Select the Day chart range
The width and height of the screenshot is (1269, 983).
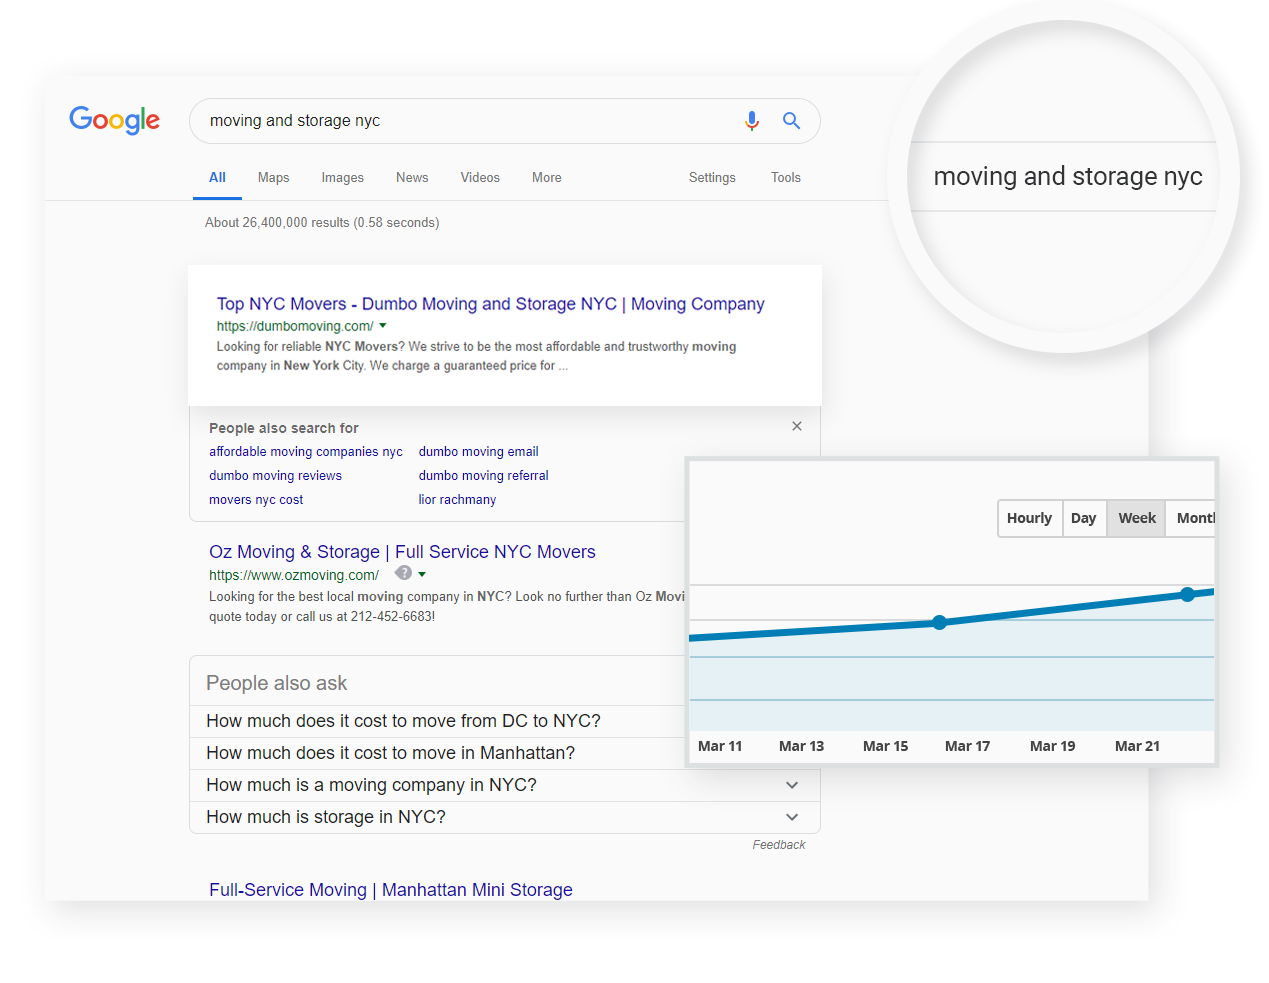[1084, 518]
